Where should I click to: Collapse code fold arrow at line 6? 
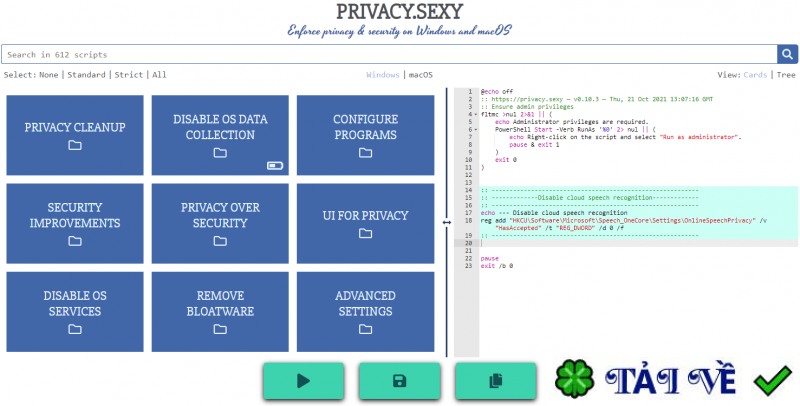[x=476, y=130]
